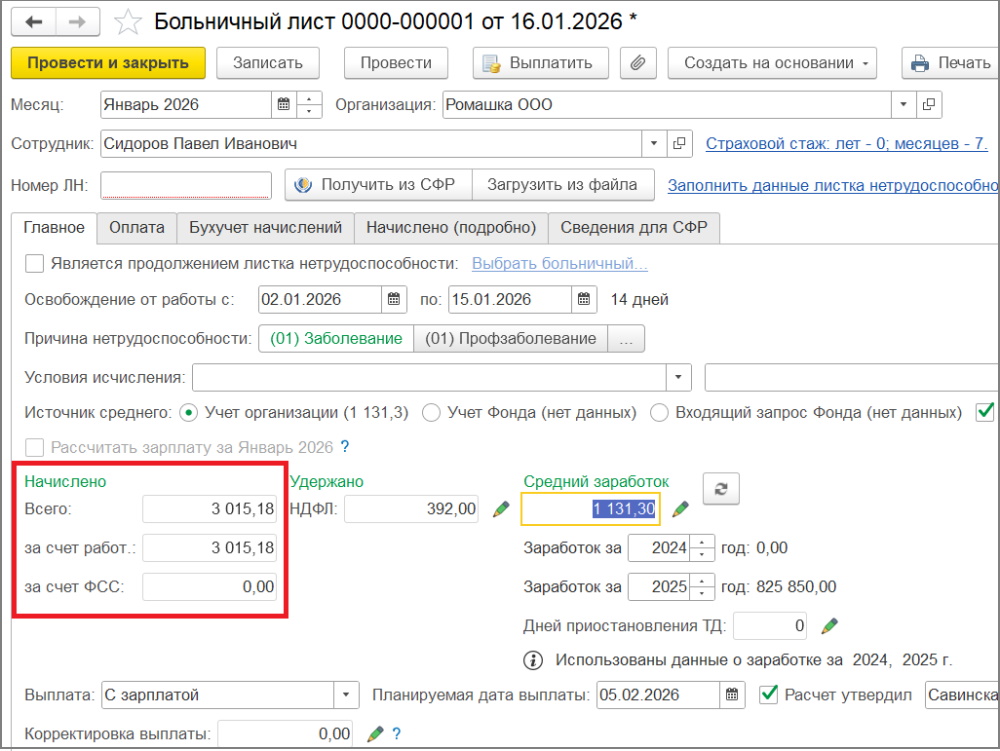Image resolution: width=1000 pixels, height=751 pixels.
Task: Click the paperclip attachments icon
Action: click(637, 63)
